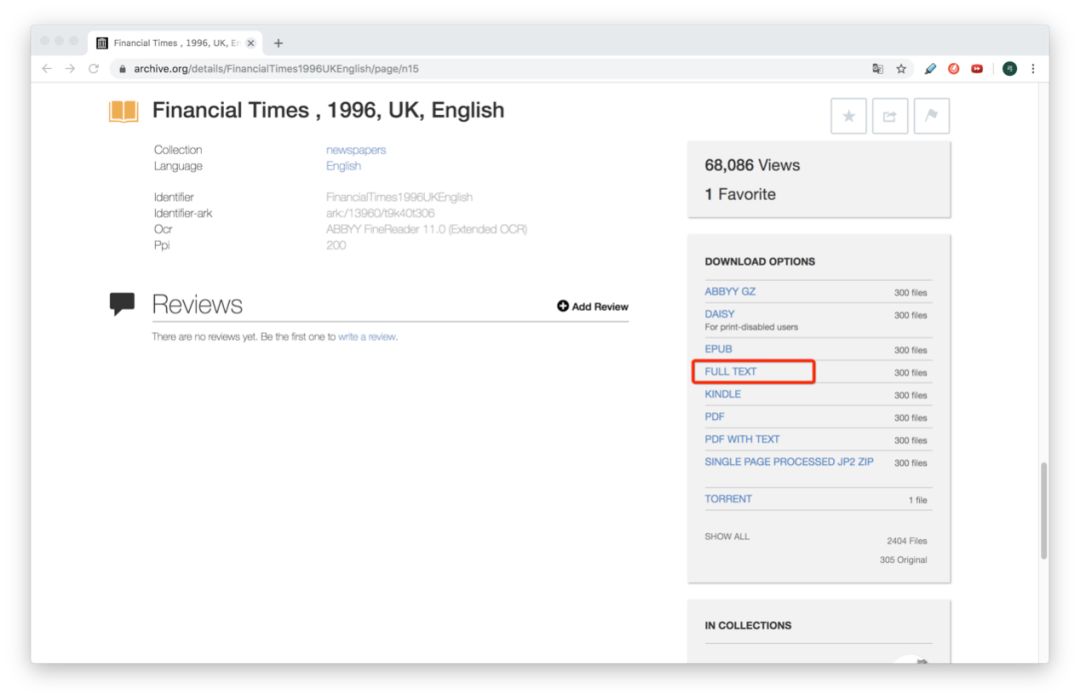Click the speech bubble Reviews icon

tap(123, 303)
